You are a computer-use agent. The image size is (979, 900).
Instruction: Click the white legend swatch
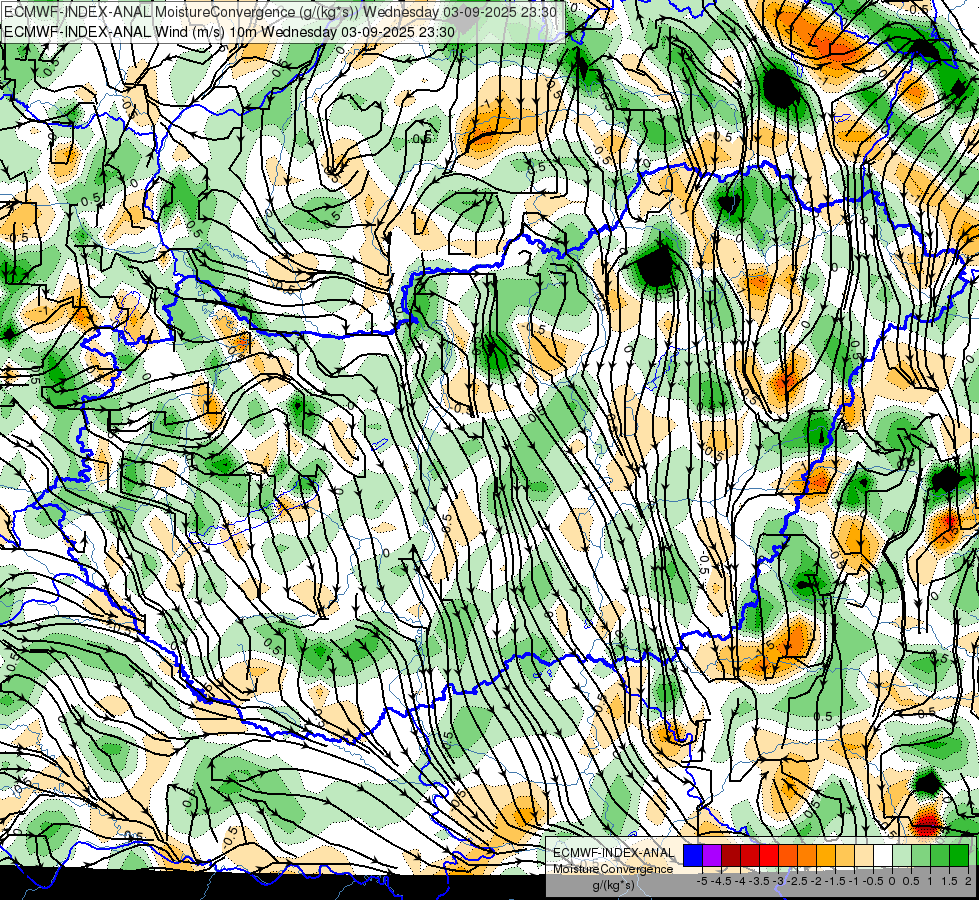[883, 856]
